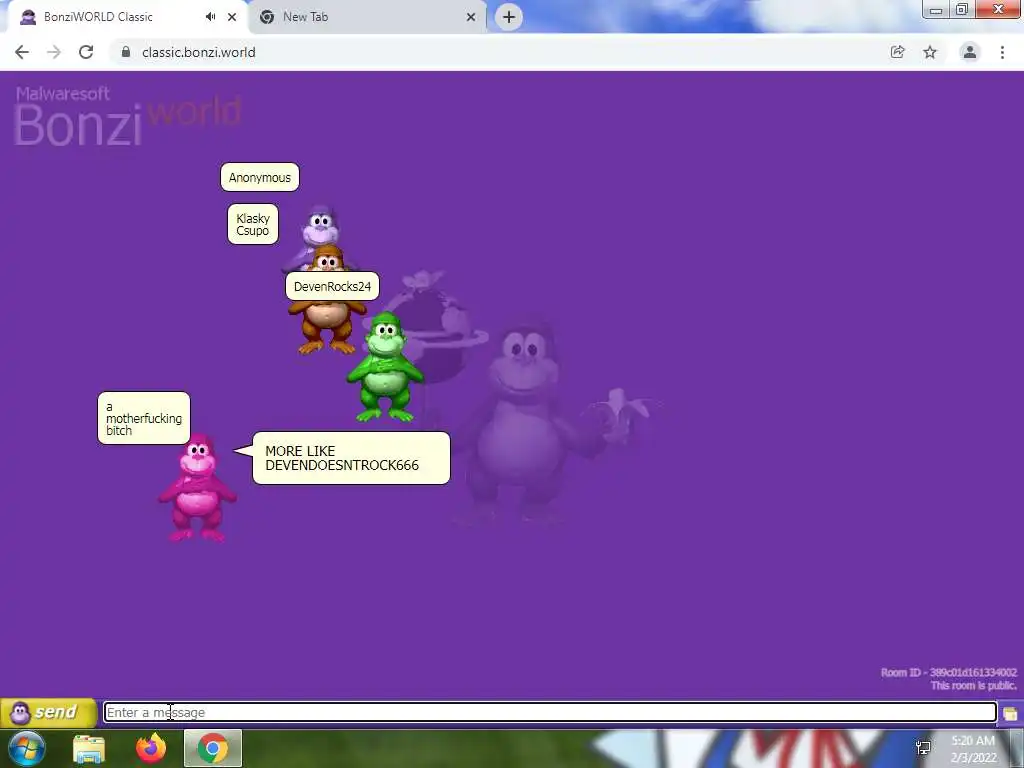This screenshot has width=1024, height=768.
Task: Open a new browser tab
Action: click(x=509, y=17)
